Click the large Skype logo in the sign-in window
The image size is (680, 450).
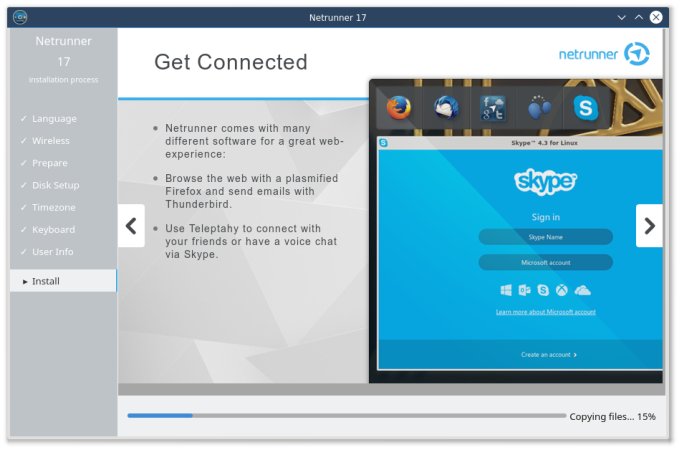(546, 181)
